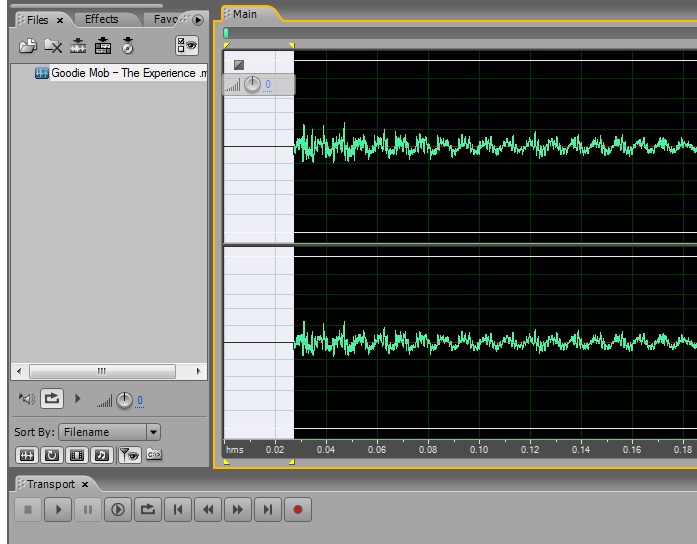Click the waveform on-clip fade icon
The height and width of the screenshot is (544, 697).
(x=239, y=65)
